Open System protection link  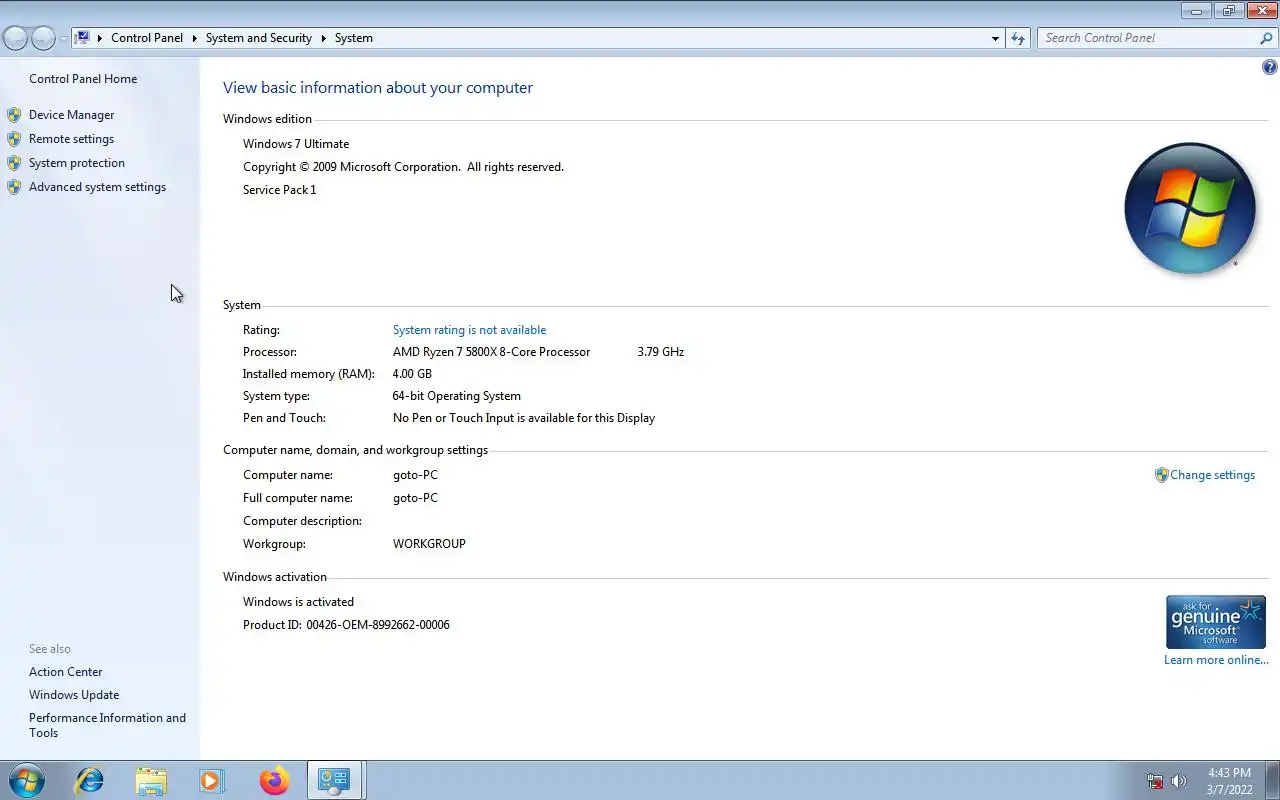77,163
